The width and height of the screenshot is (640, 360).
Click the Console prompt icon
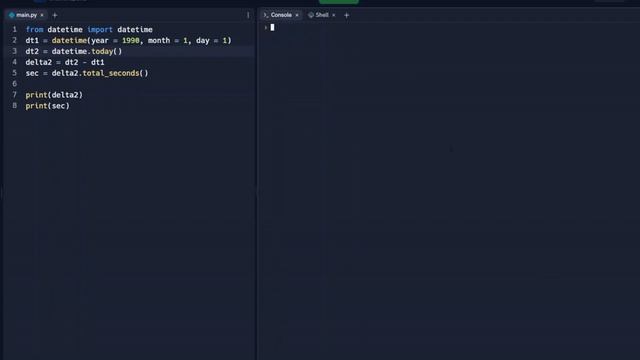pyautogui.click(x=265, y=15)
